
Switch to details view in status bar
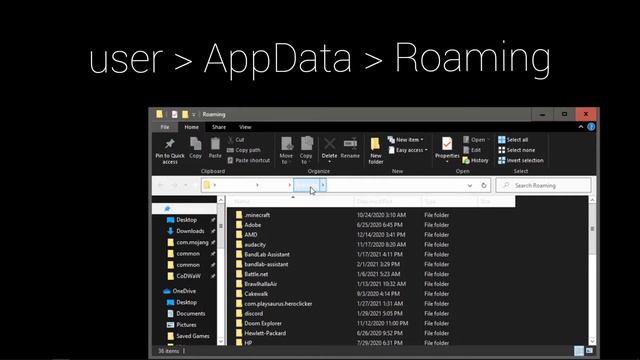click(x=579, y=351)
